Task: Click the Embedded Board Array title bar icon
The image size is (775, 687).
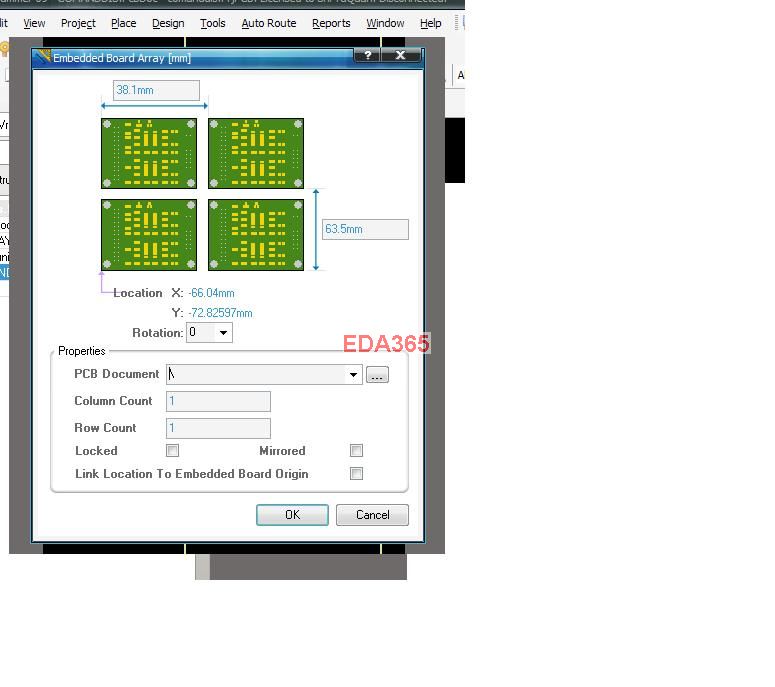Action: click(x=43, y=56)
